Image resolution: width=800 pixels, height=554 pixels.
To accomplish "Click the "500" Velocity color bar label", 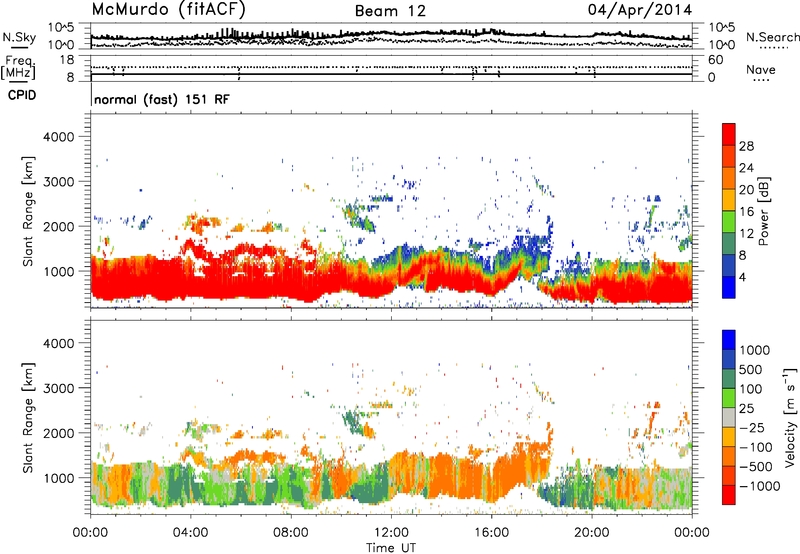I will click(751, 370).
